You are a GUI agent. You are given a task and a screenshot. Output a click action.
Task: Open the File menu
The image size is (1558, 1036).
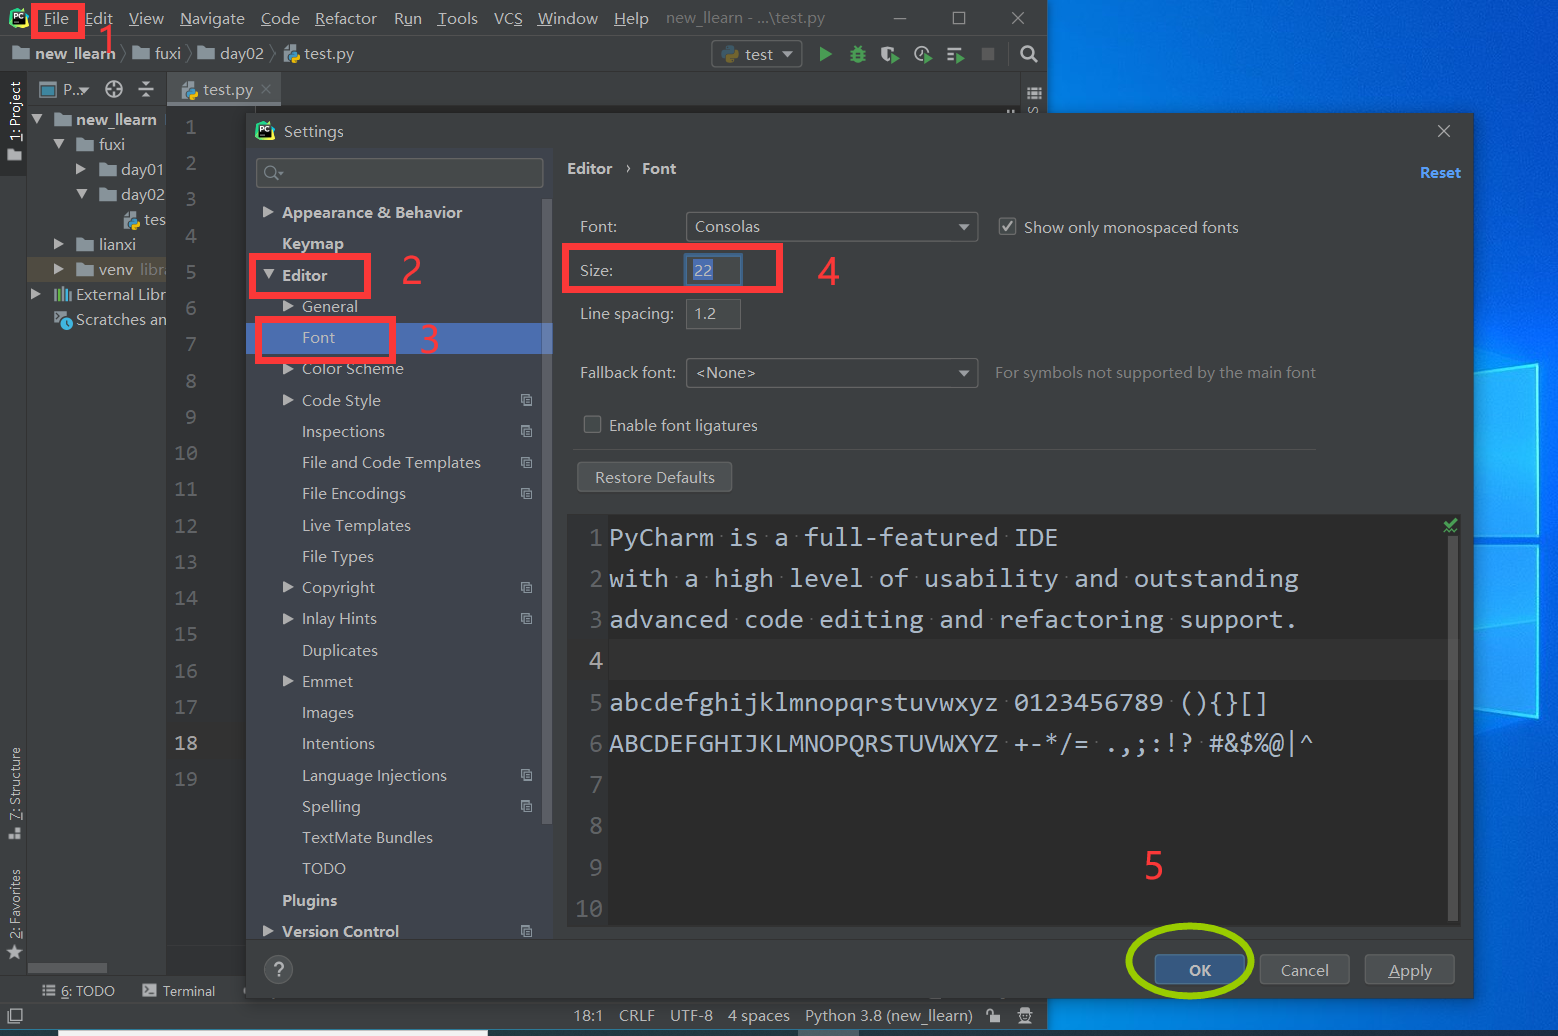56,18
